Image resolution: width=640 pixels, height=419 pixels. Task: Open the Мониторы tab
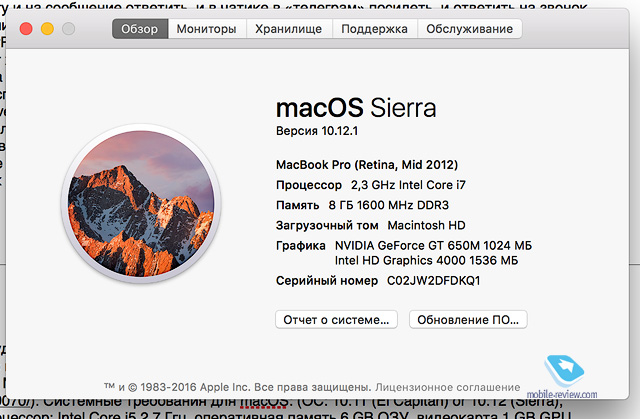click(207, 29)
